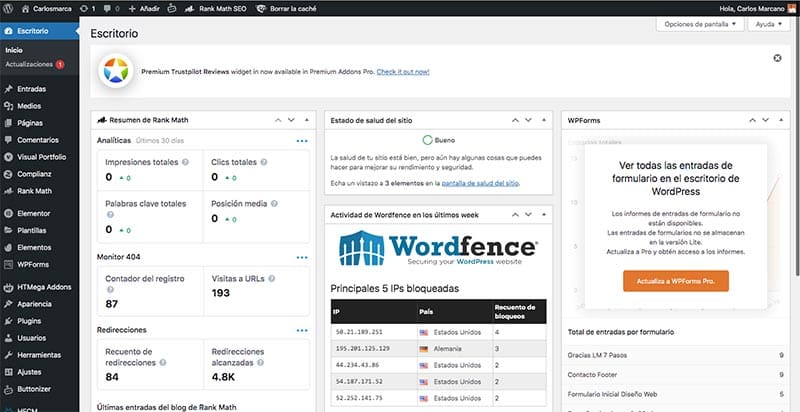Click Borrar la caché in admin bar
Image resolution: width=800 pixels, height=412 pixels.
286,9
